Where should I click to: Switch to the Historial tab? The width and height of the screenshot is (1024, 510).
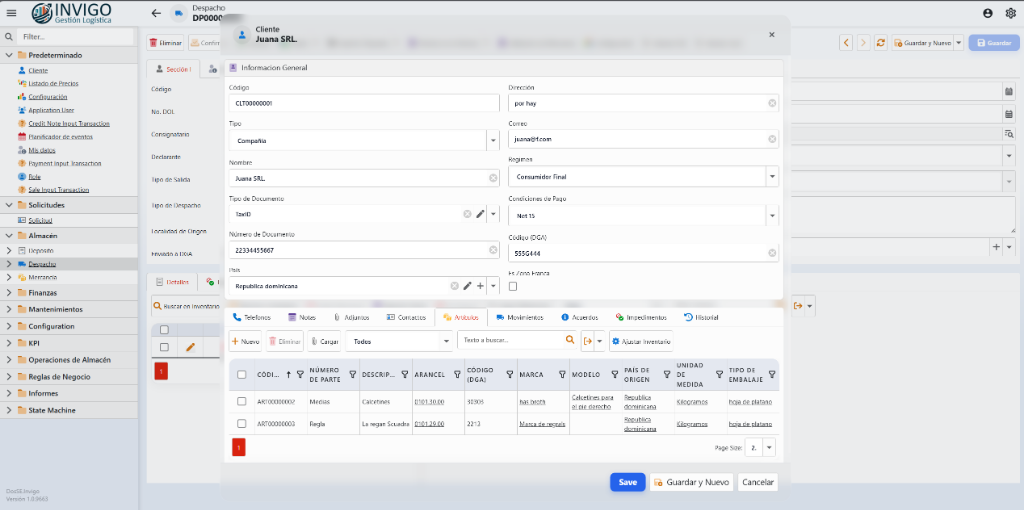click(701, 317)
